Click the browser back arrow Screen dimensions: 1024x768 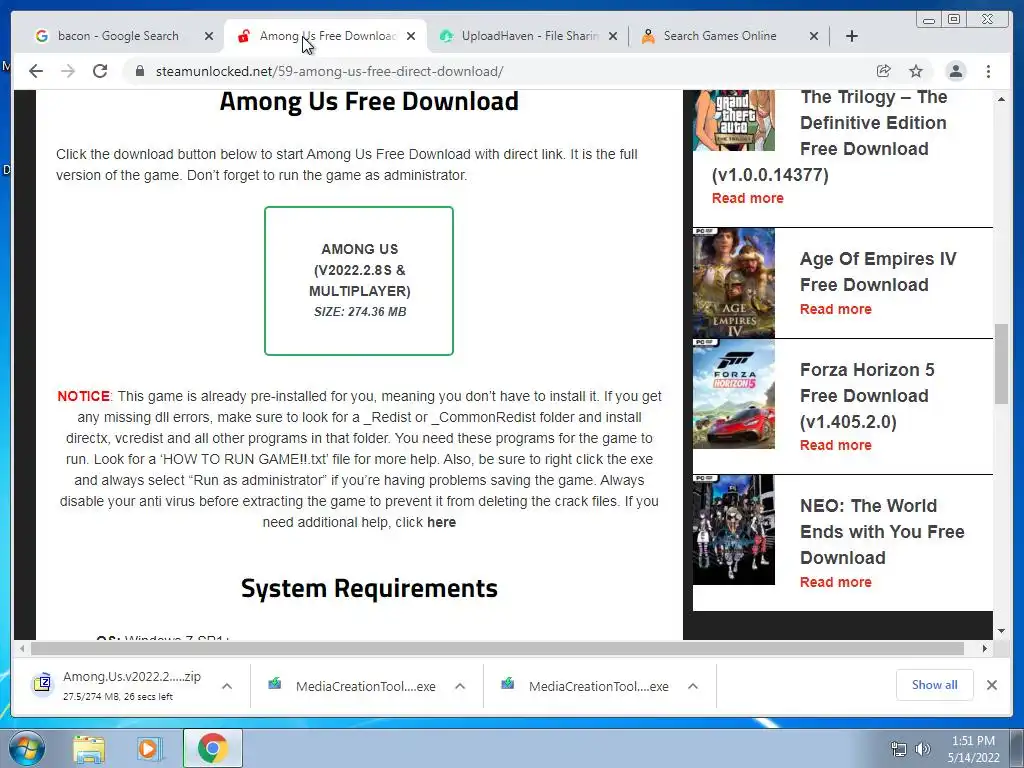36,71
